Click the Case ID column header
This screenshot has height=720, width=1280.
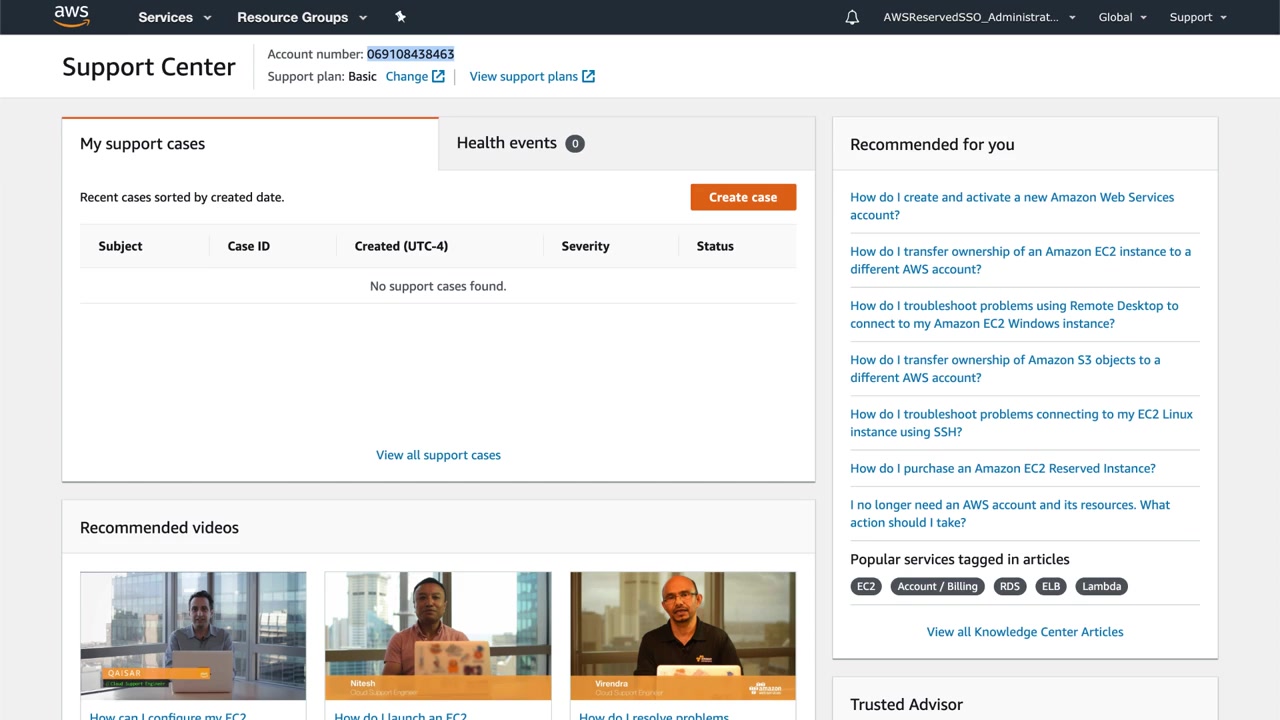tap(249, 246)
